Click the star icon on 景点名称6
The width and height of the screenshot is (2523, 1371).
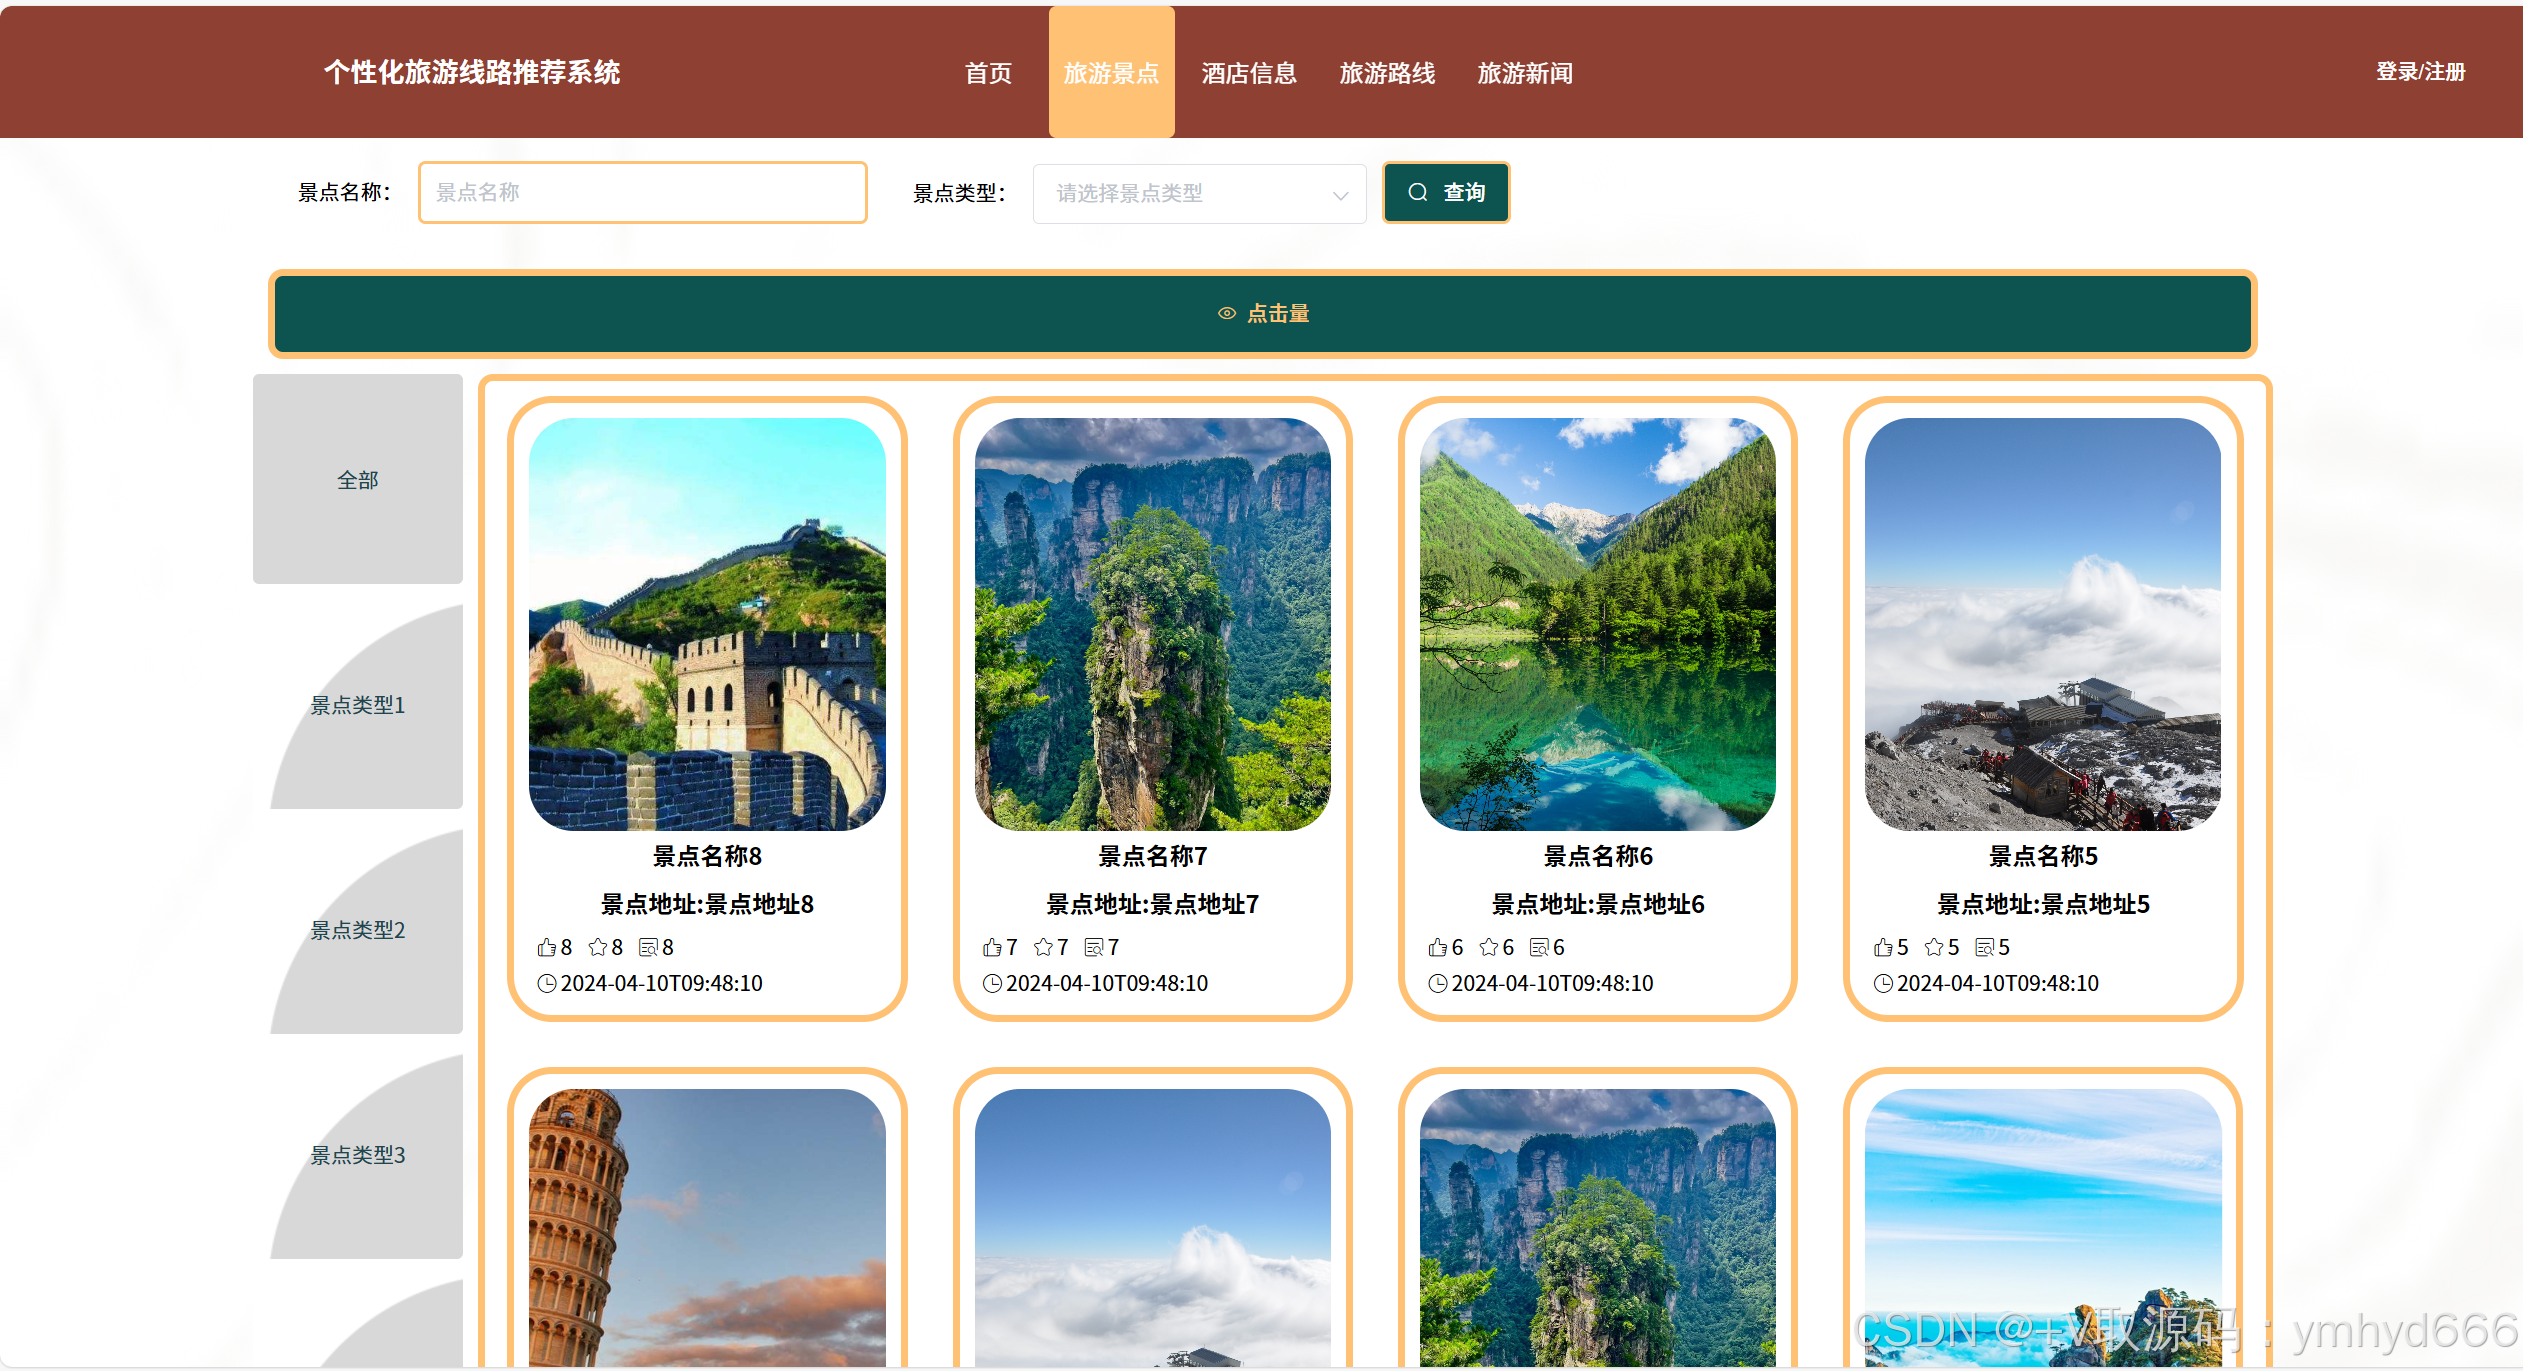pos(1486,946)
